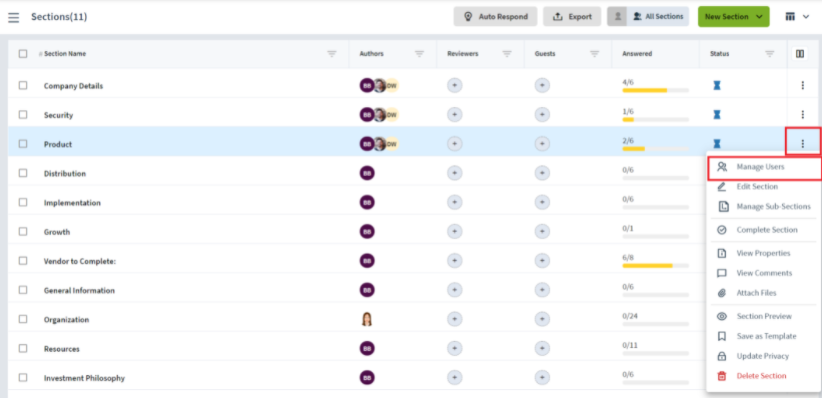Image resolution: width=822 pixels, height=398 pixels.
Task: Add a guest to Organization section
Action: click(542, 319)
